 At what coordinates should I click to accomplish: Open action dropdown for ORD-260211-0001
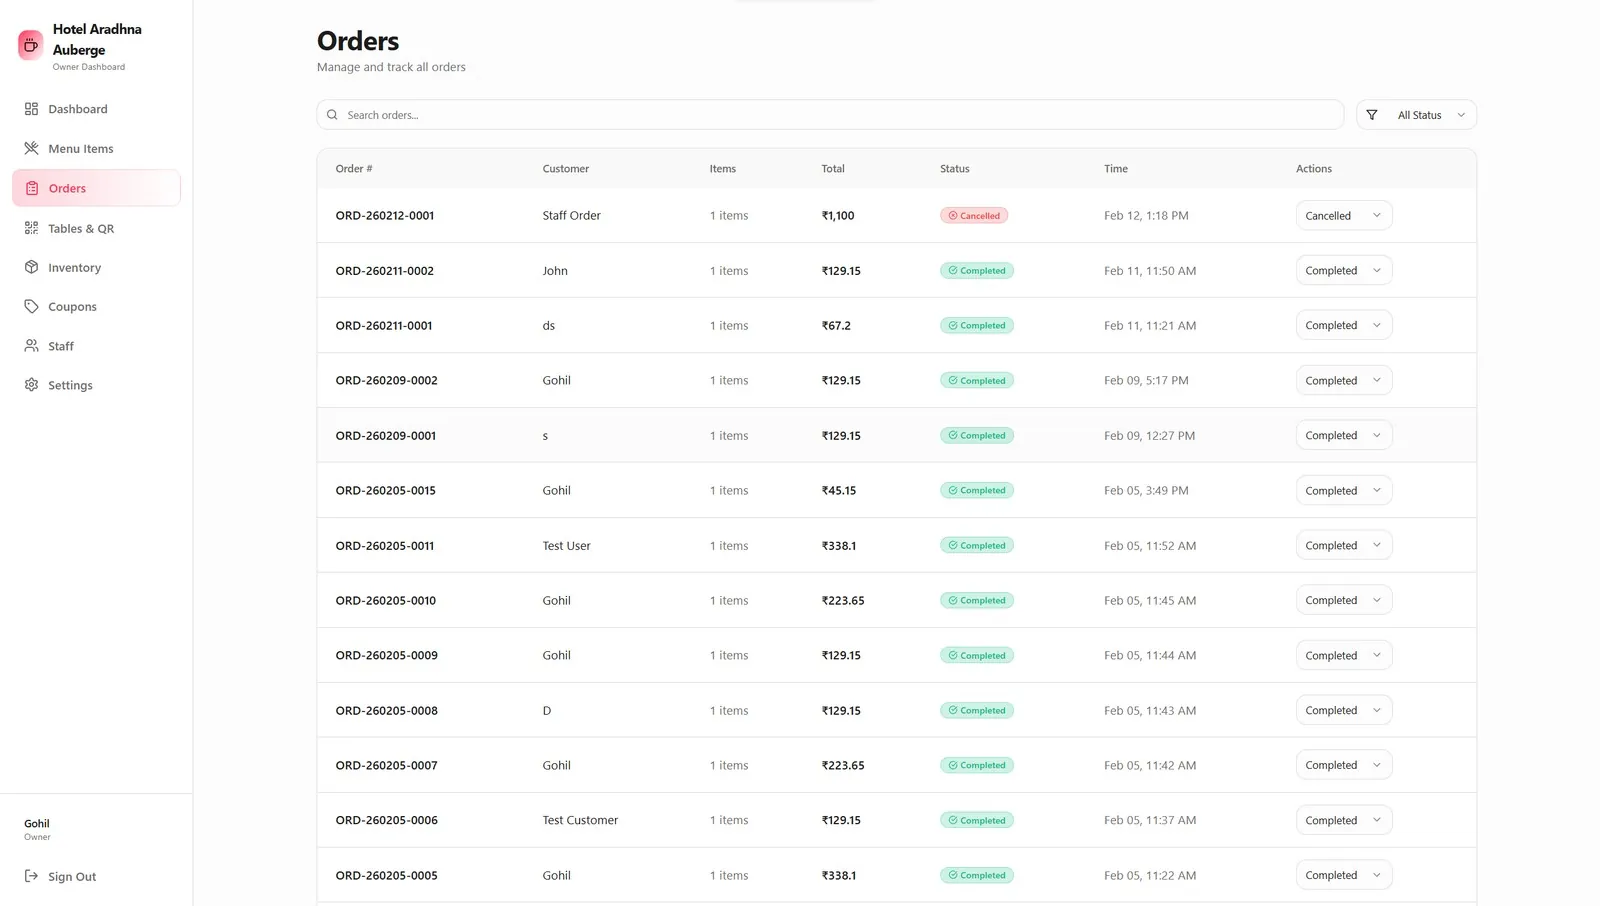(1344, 325)
